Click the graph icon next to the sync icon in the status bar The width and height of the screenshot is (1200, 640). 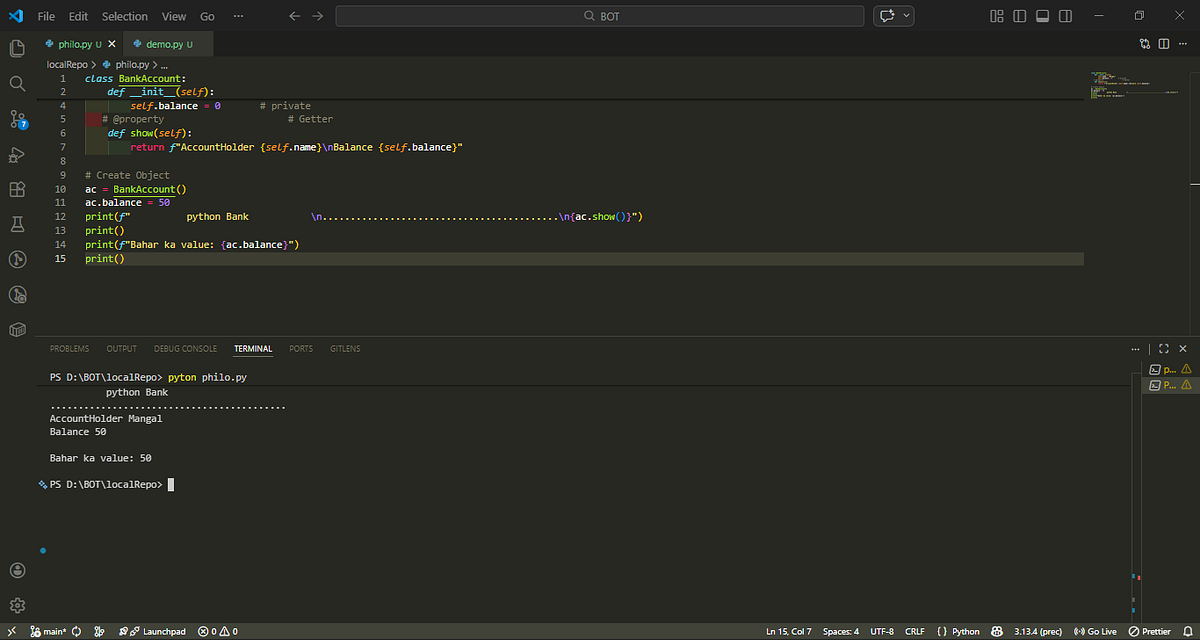pyautogui.click(x=99, y=632)
